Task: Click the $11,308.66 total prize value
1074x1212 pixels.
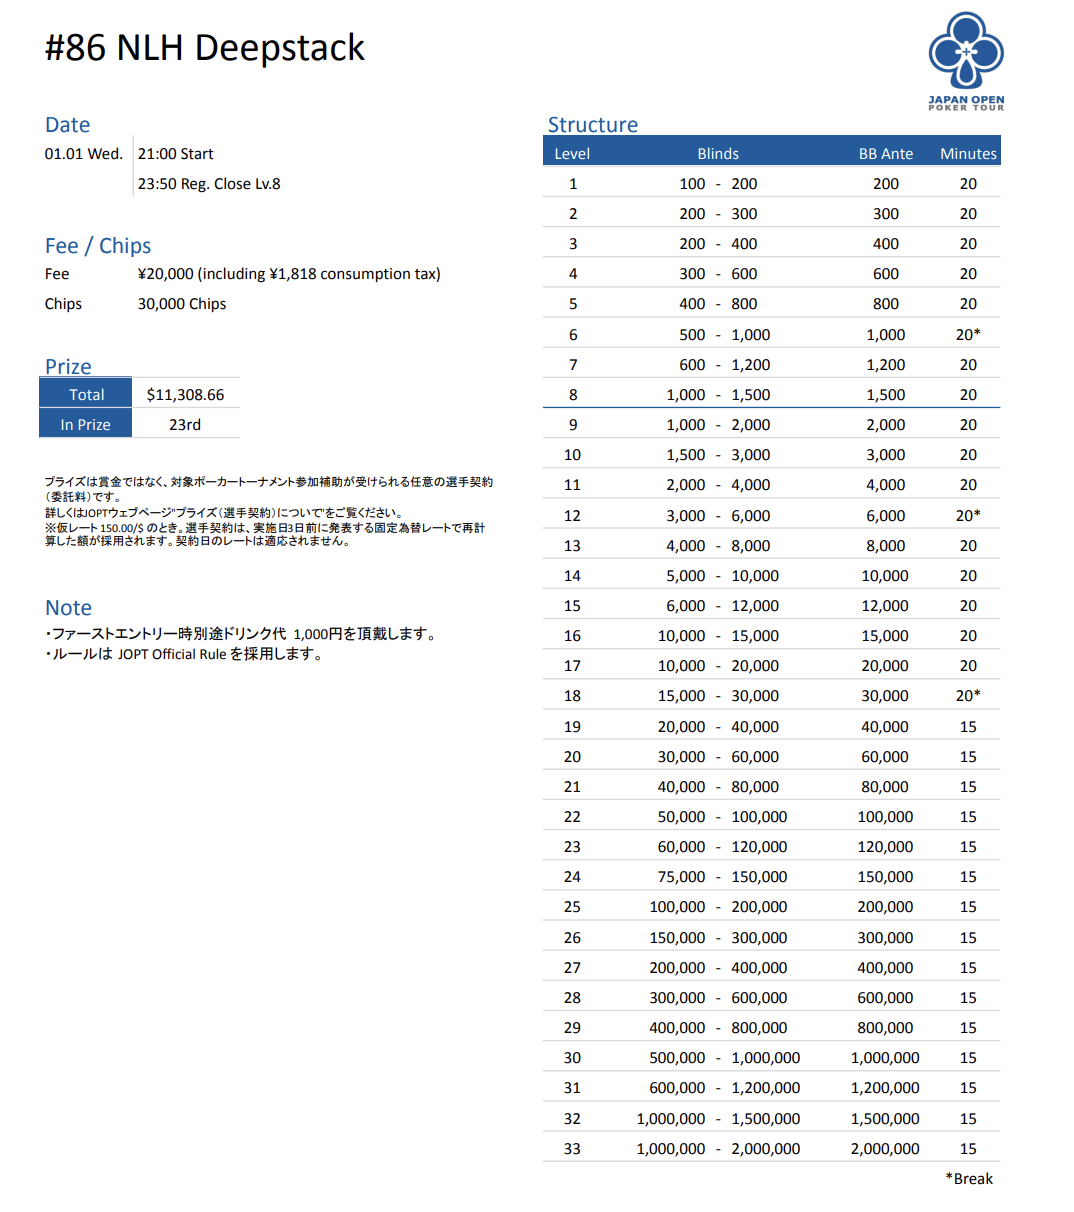Action: (185, 395)
